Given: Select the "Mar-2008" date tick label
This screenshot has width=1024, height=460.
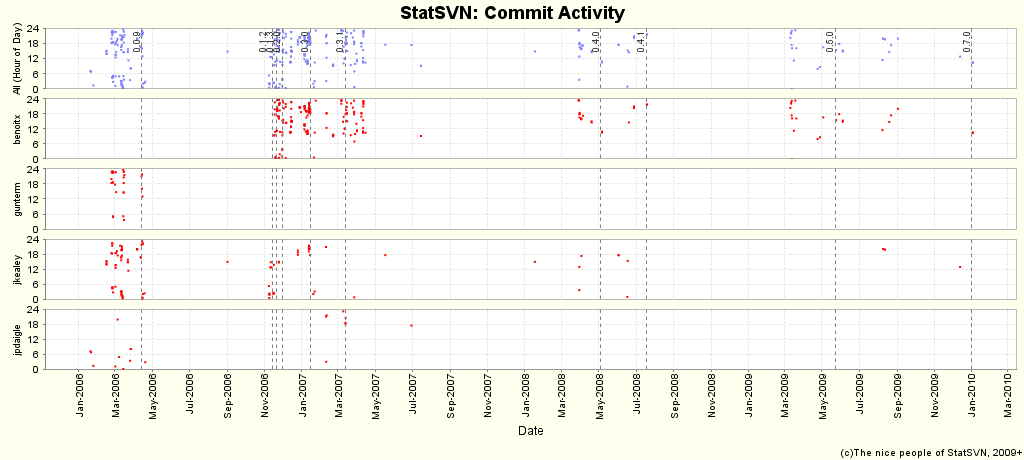Looking at the screenshot, I should click(x=562, y=397).
